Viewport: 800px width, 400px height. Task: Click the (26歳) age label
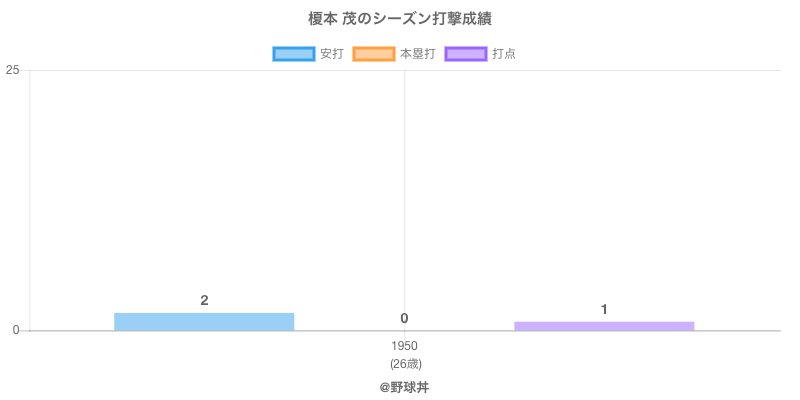tap(405, 363)
